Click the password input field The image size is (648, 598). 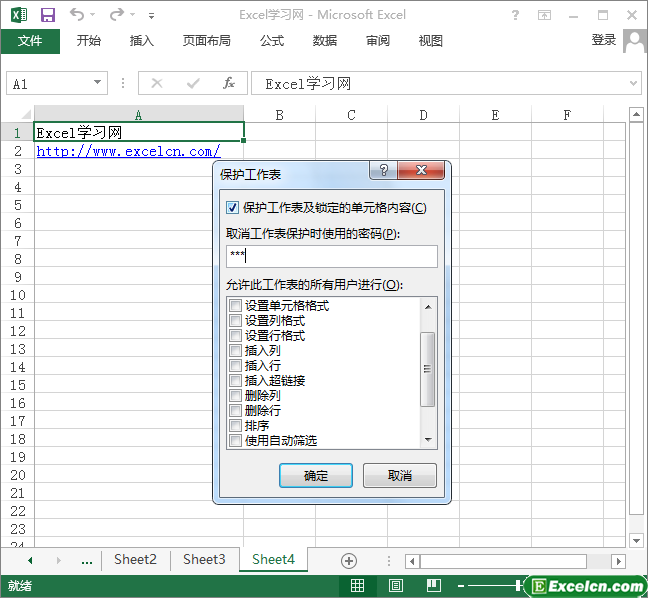coord(332,256)
